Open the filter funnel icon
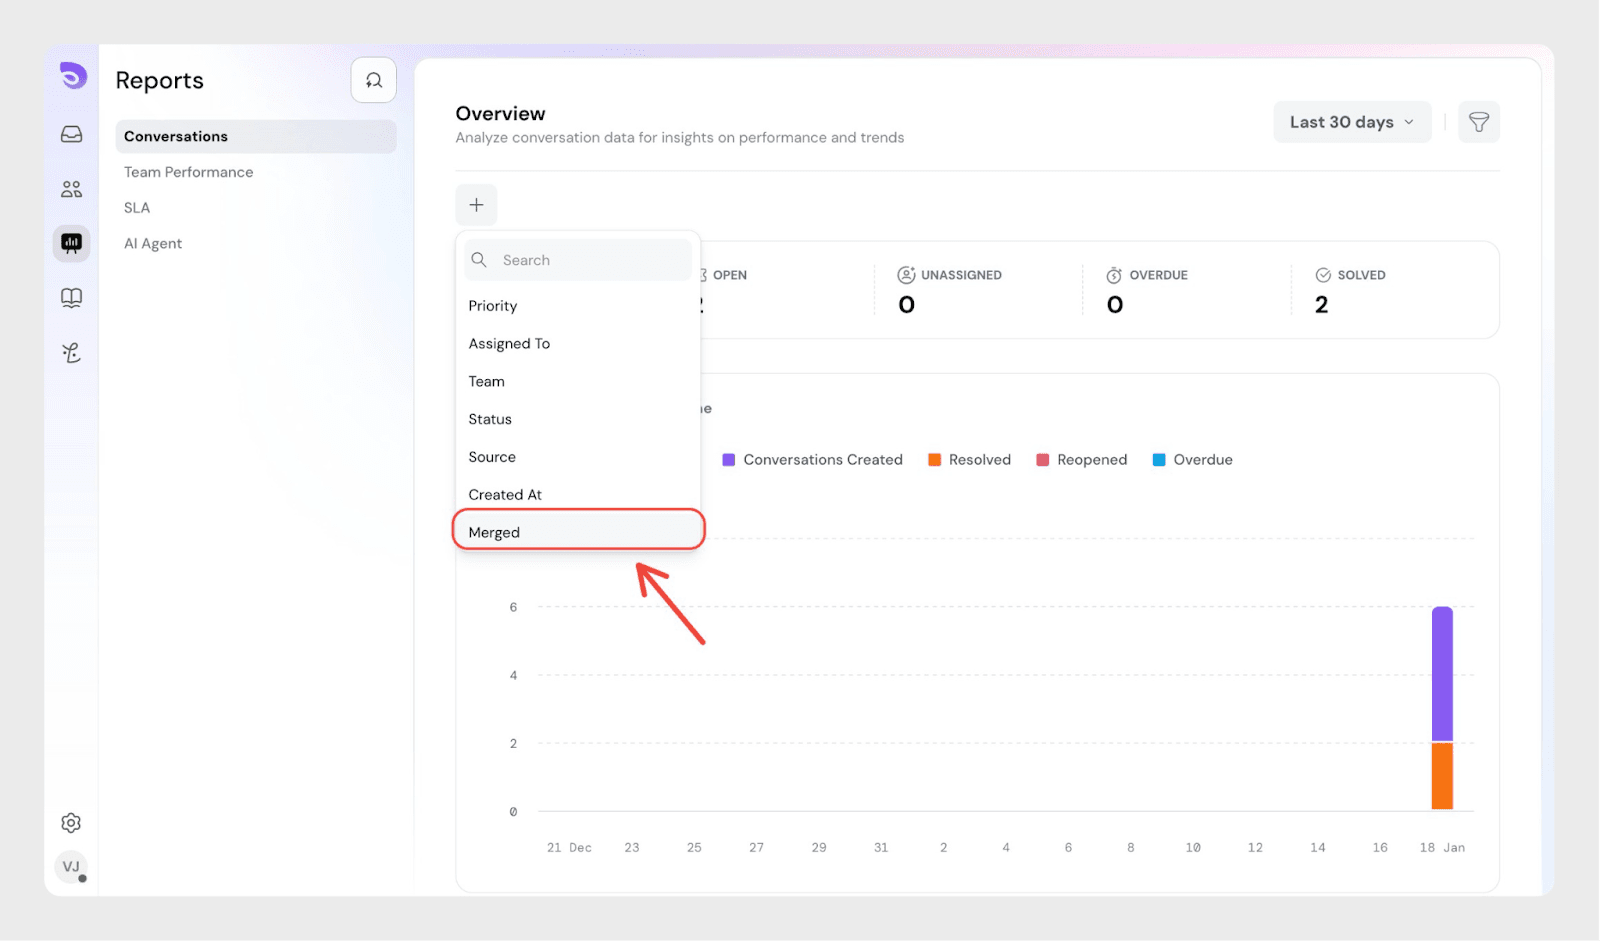This screenshot has height=941, width=1600. pos(1478,122)
